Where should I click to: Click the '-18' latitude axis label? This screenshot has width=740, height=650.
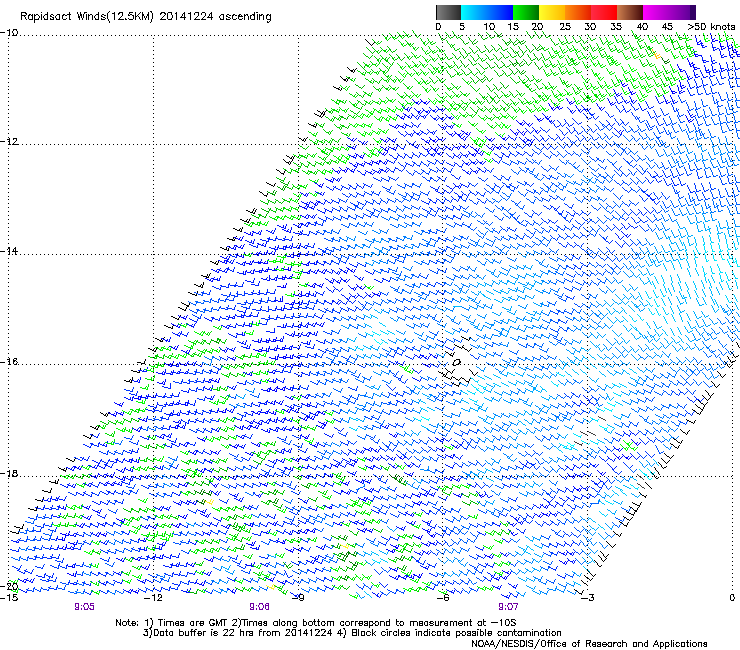9,473
